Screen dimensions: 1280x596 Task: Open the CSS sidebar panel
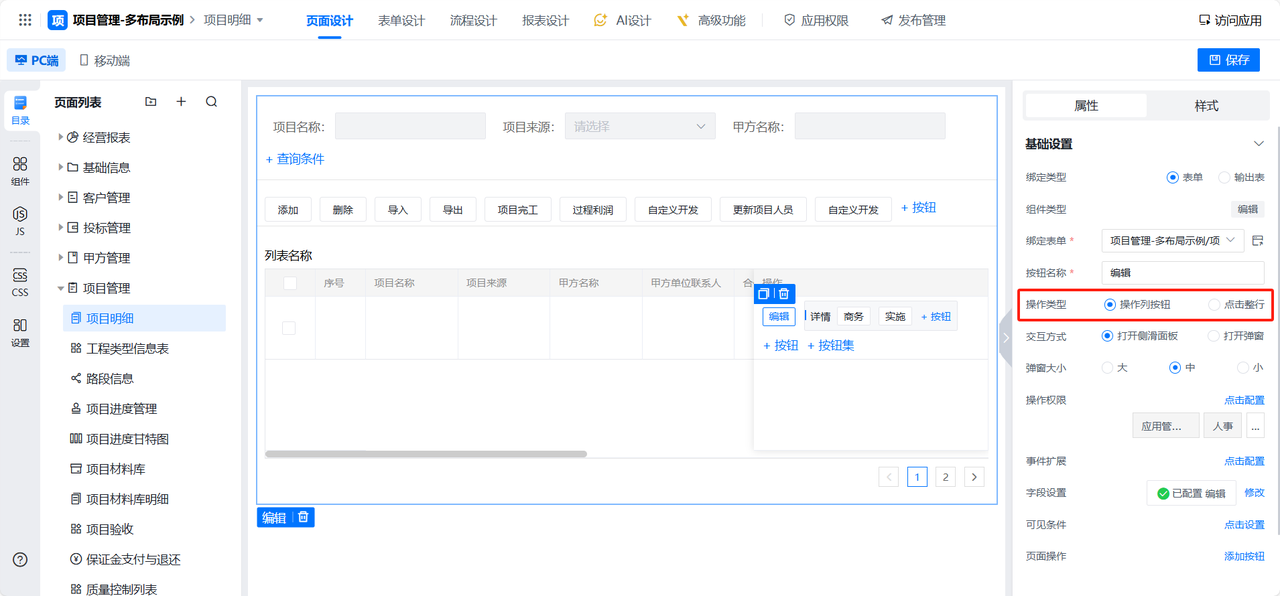pyautogui.click(x=20, y=283)
